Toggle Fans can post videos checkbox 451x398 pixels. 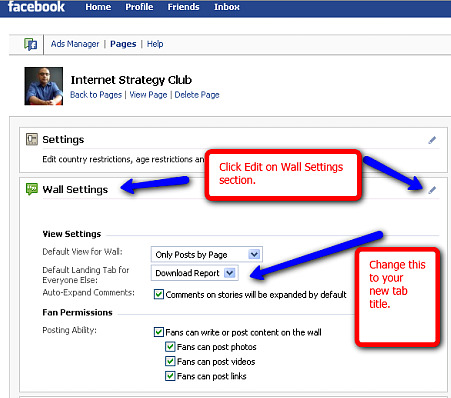point(170,361)
